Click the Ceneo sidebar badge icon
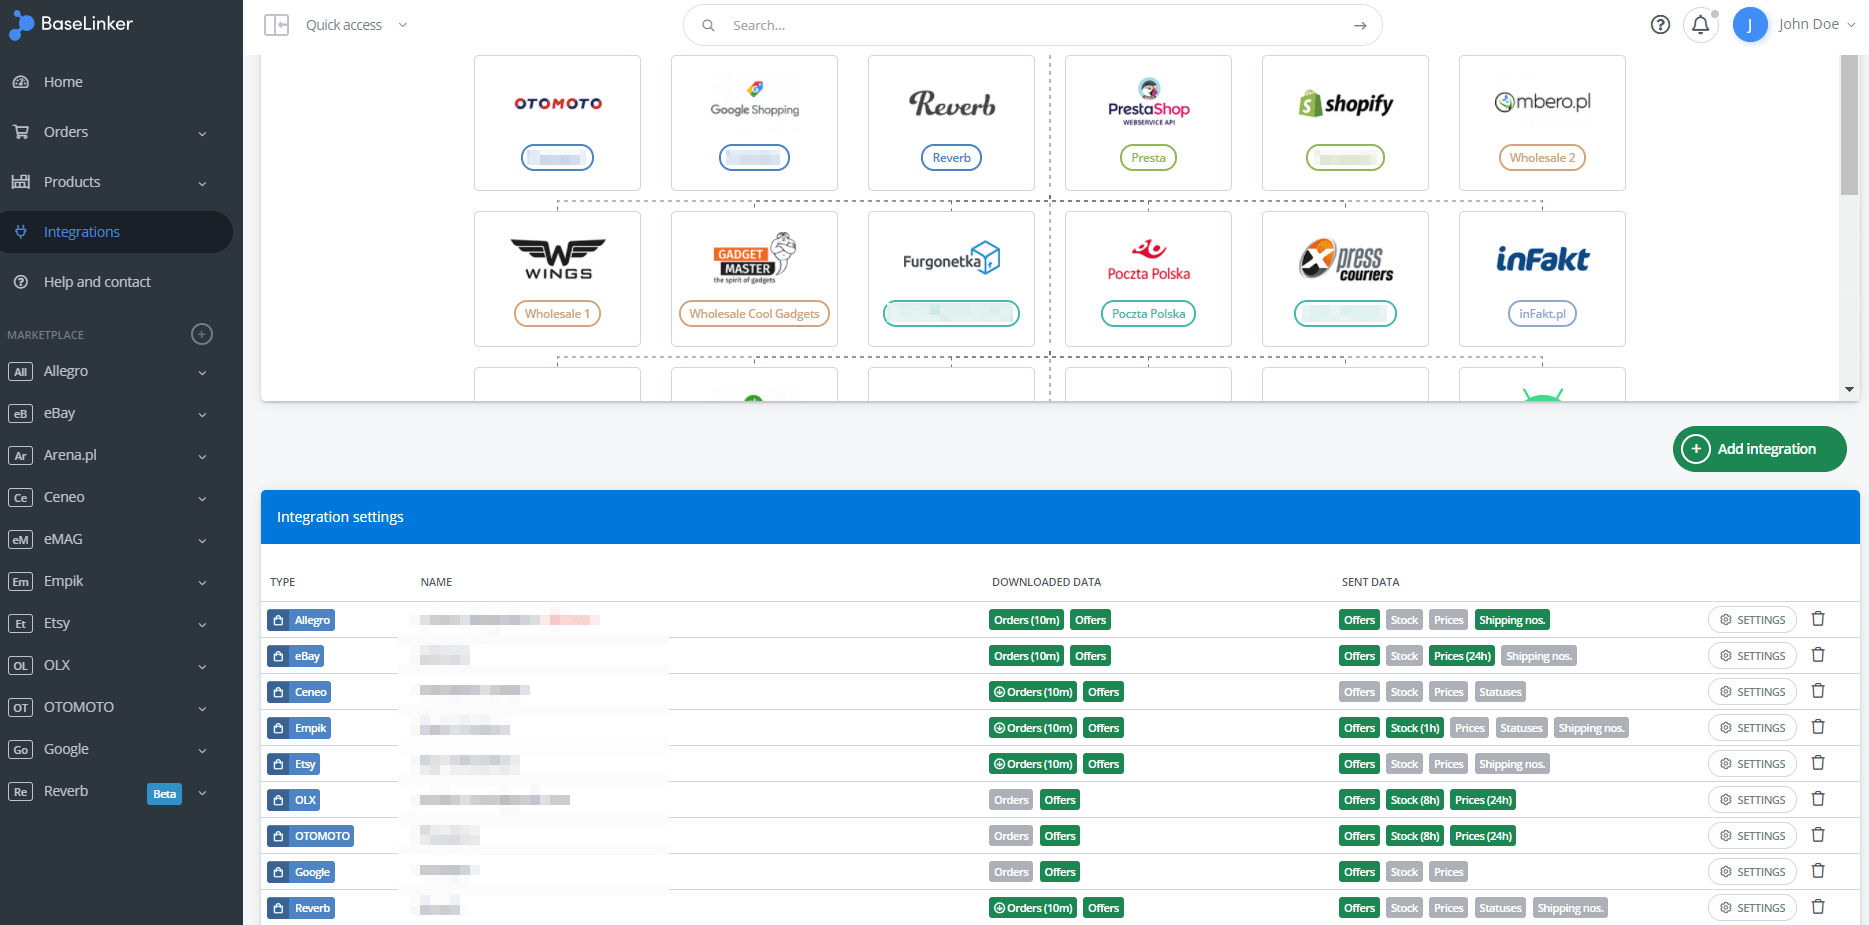This screenshot has width=1869, height=925. [x=20, y=498]
